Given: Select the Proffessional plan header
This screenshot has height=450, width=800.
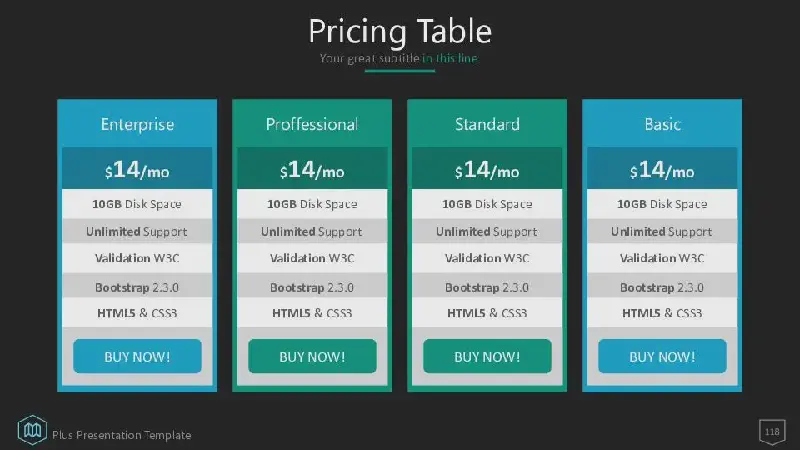Looking at the screenshot, I should point(312,124).
